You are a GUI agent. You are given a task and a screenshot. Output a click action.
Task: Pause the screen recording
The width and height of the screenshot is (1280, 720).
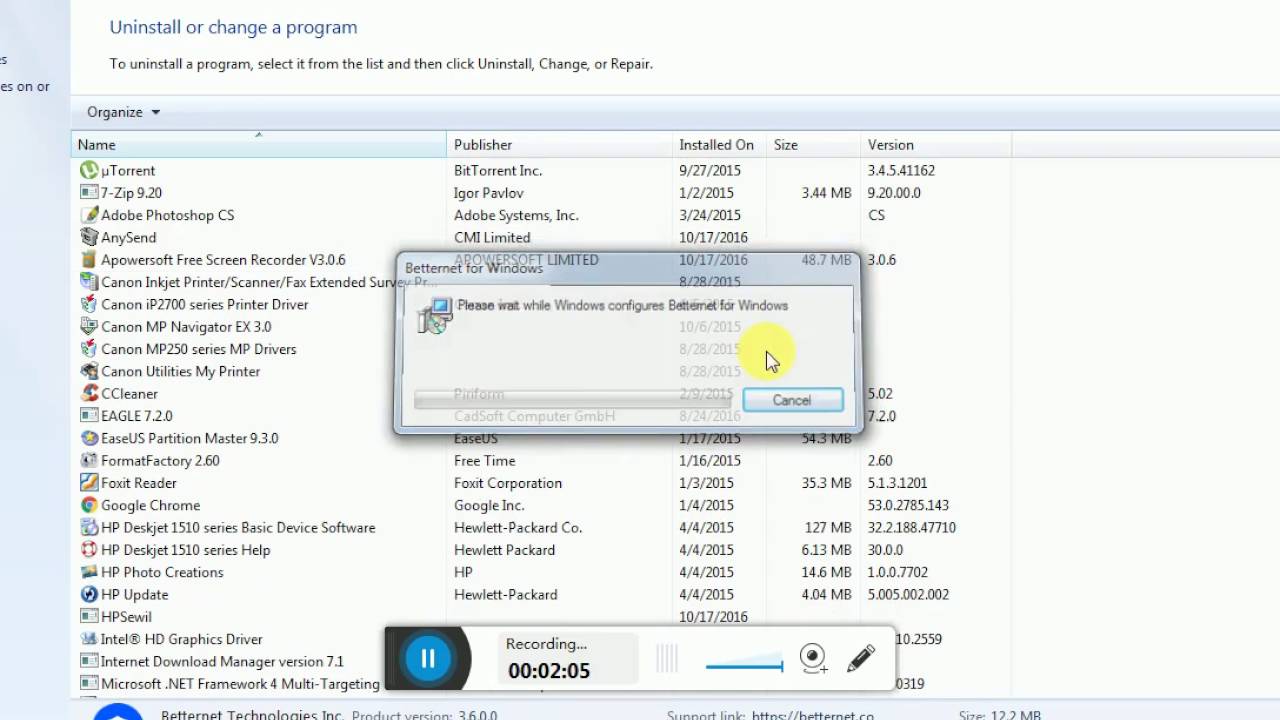click(x=428, y=658)
